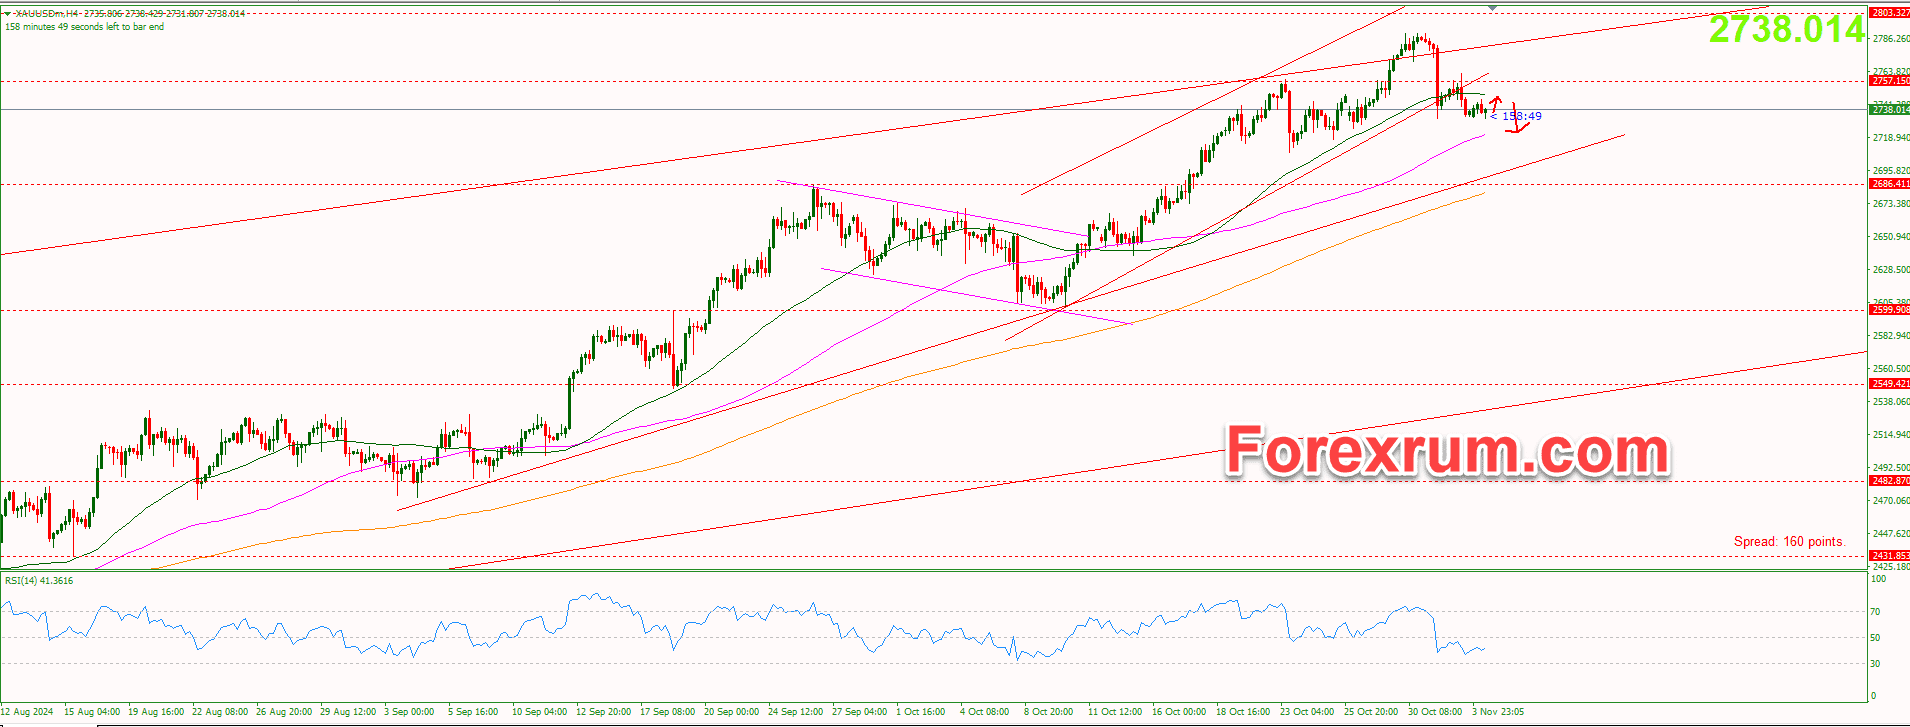Viewport: 1910px width, 727px height.
Task: Click the 2718.940 value on price axis
Action: 1890,138
